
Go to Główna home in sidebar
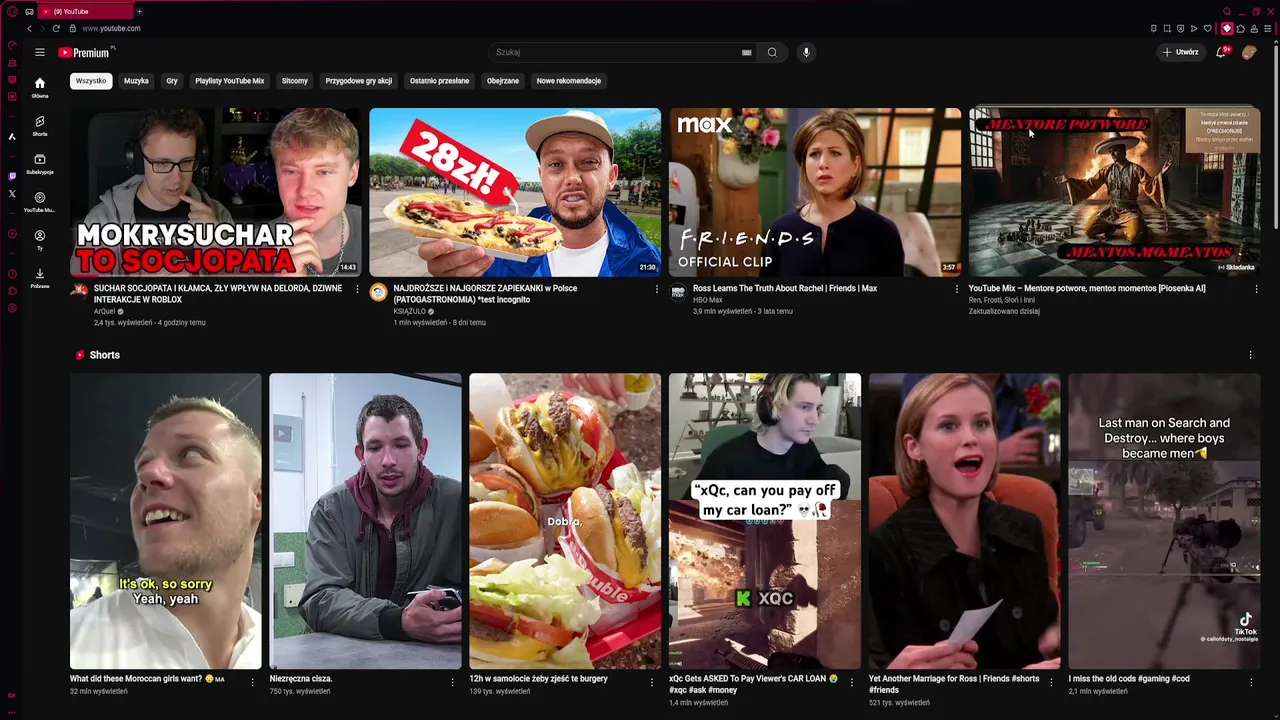pos(40,87)
